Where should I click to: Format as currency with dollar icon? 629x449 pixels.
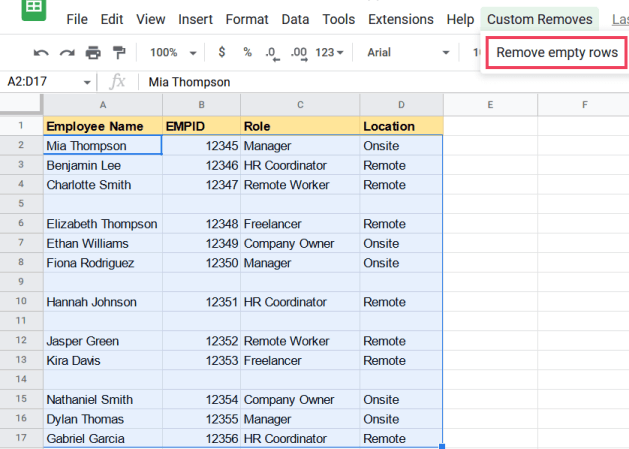tap(221, 52)
